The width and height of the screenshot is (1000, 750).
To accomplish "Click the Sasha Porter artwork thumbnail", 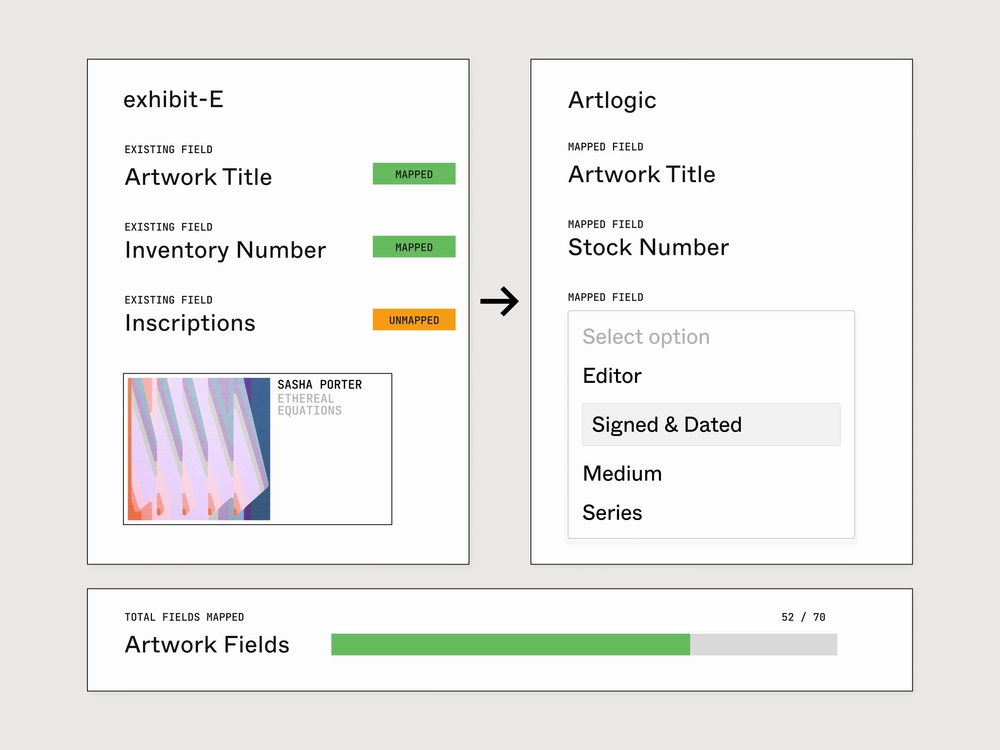I will tap(199, 449).
